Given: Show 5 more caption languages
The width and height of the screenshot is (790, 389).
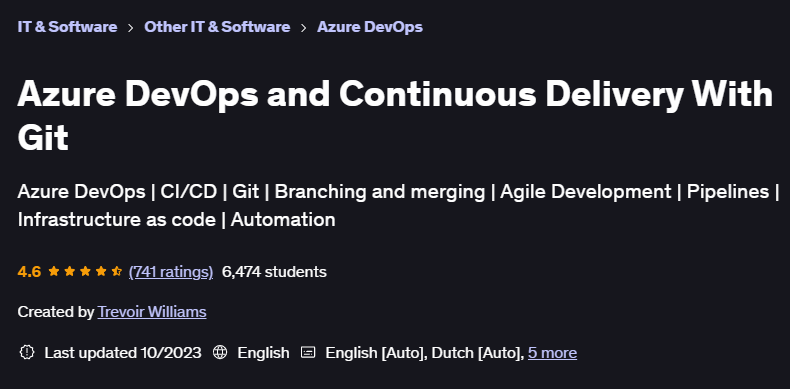Looking at the screenshot, I should (552, 353).
